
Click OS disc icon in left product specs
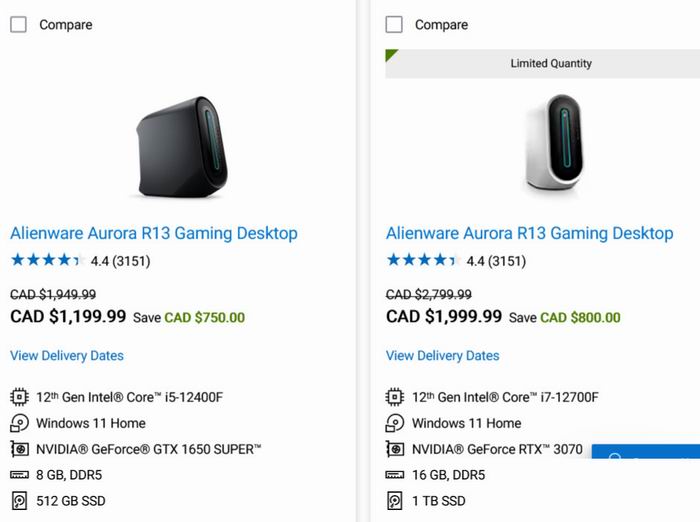[19, 423]
